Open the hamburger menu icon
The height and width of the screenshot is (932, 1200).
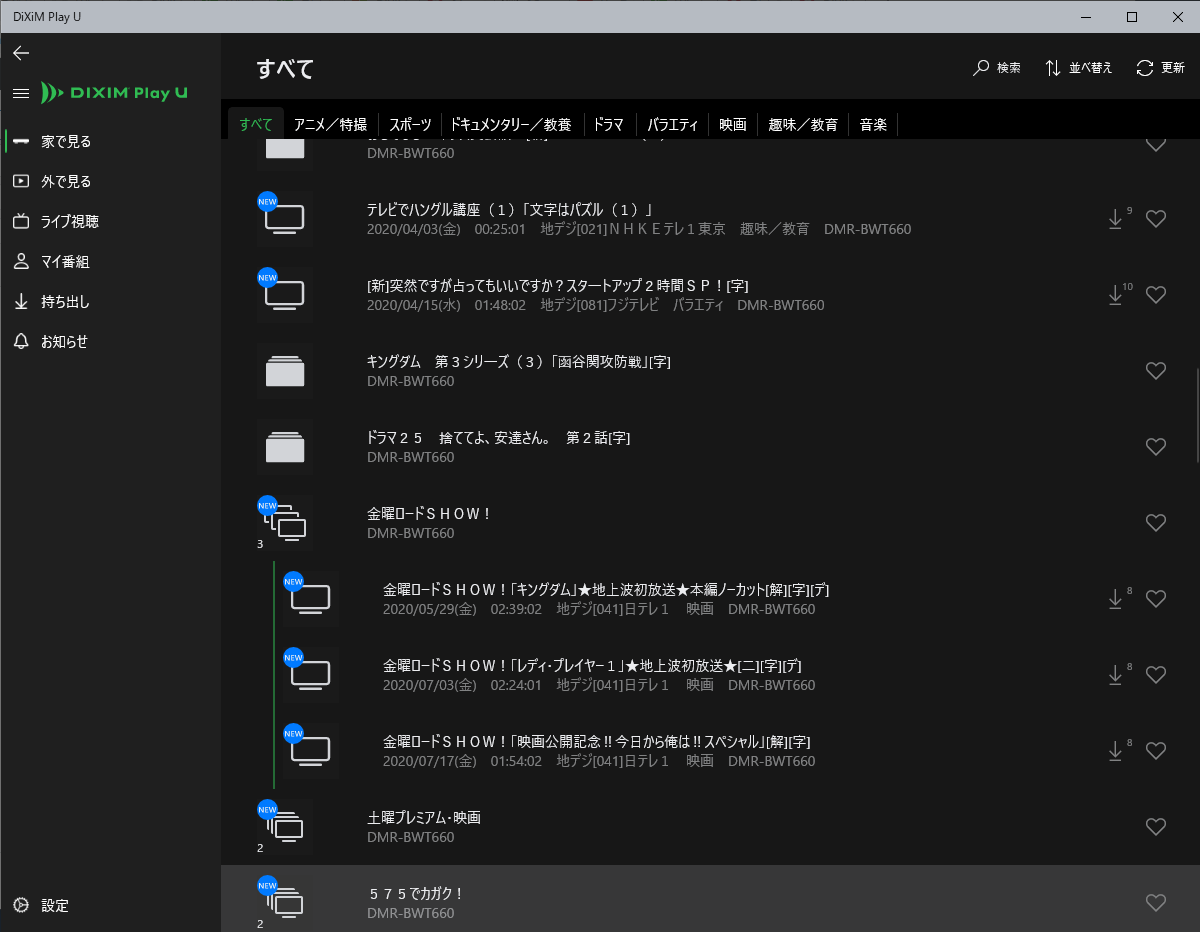(x=21, y=93)
